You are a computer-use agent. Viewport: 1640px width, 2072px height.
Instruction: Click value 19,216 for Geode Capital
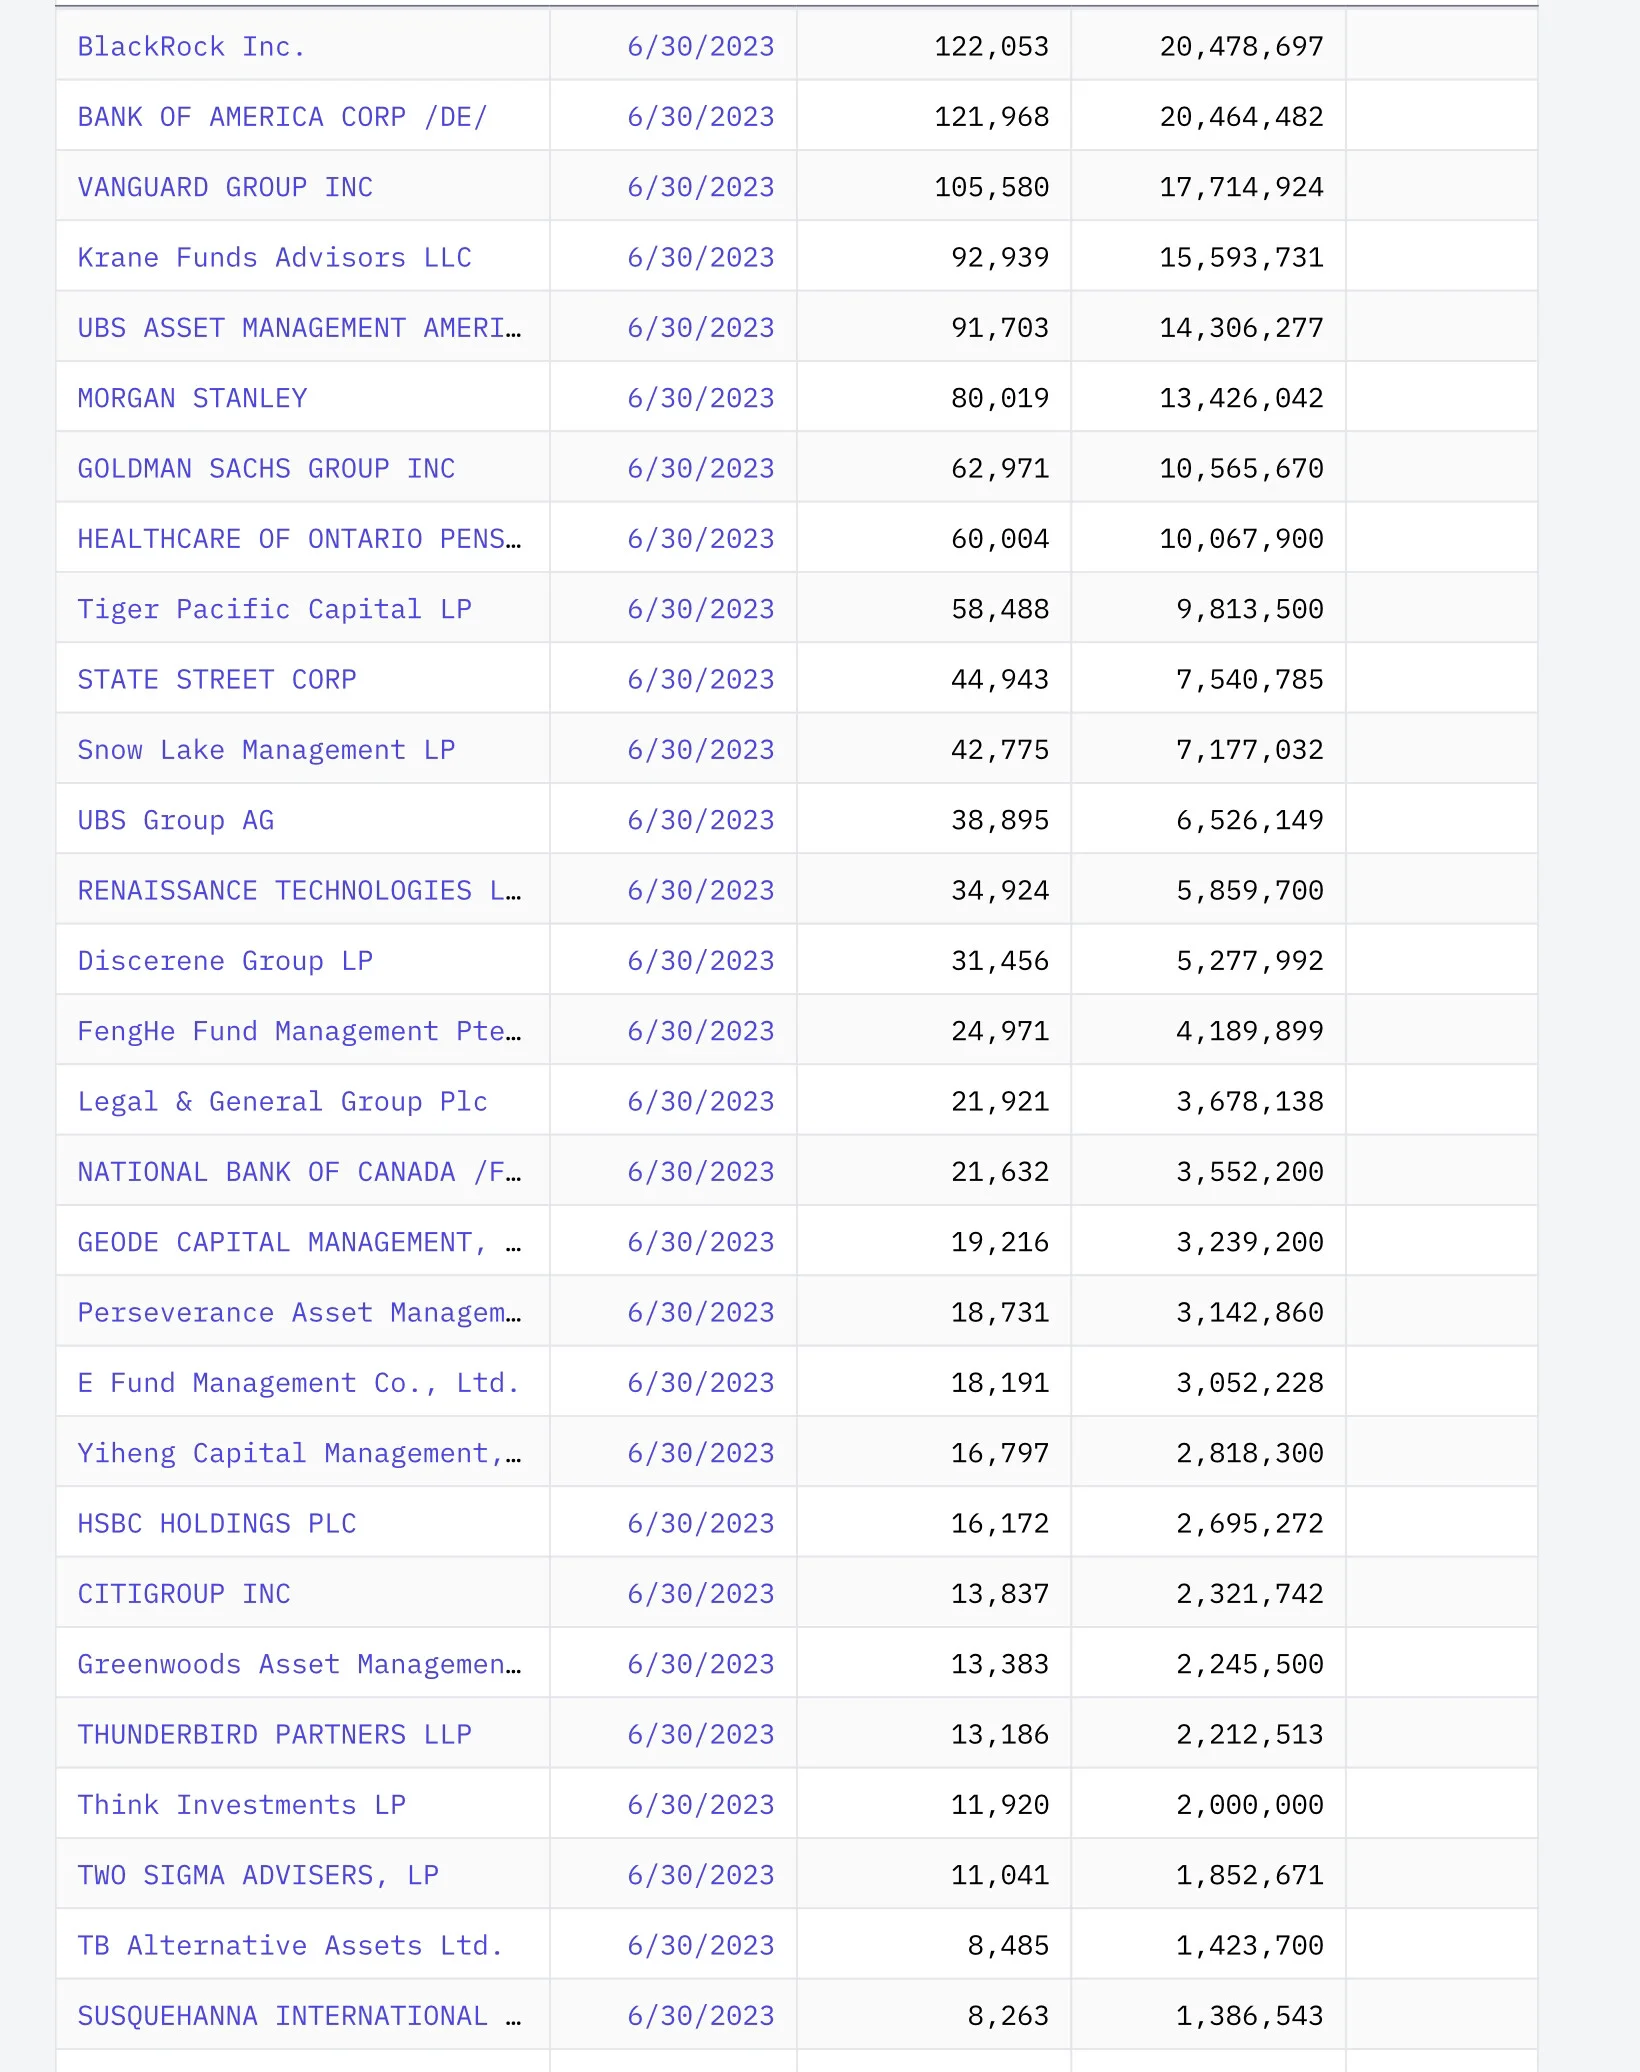point(1000,1242)
